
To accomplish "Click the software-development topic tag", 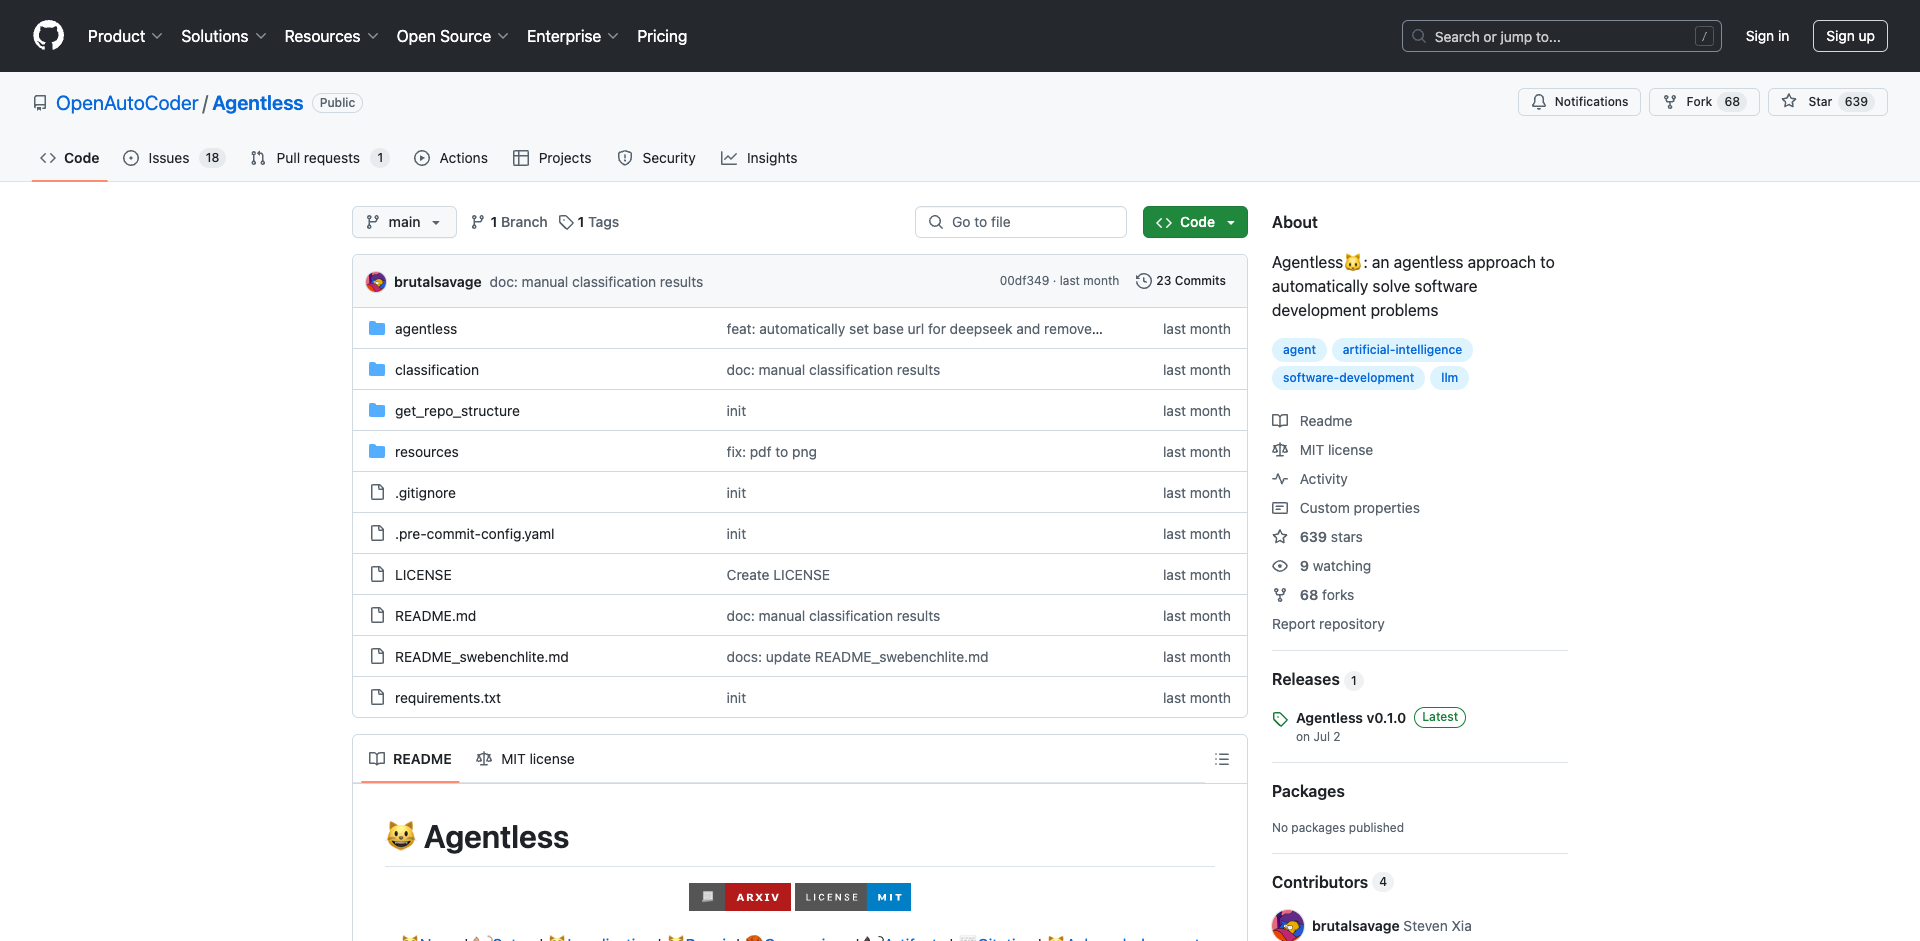I will click(1348, 378).
